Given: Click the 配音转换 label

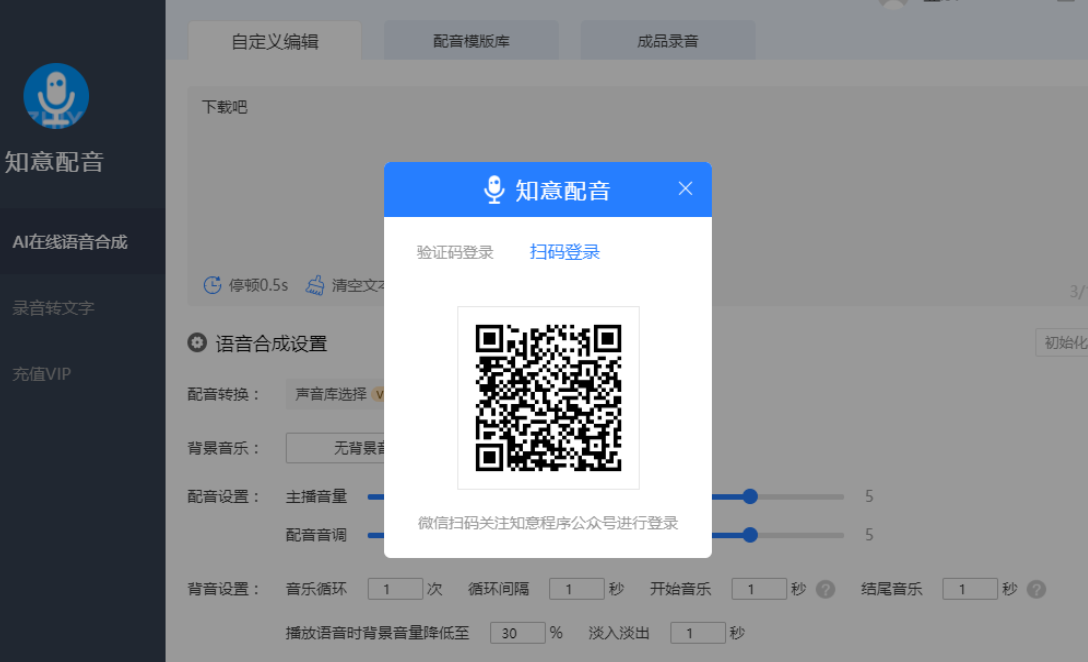Looking at the screenshot, I should (x=223, y=395).
